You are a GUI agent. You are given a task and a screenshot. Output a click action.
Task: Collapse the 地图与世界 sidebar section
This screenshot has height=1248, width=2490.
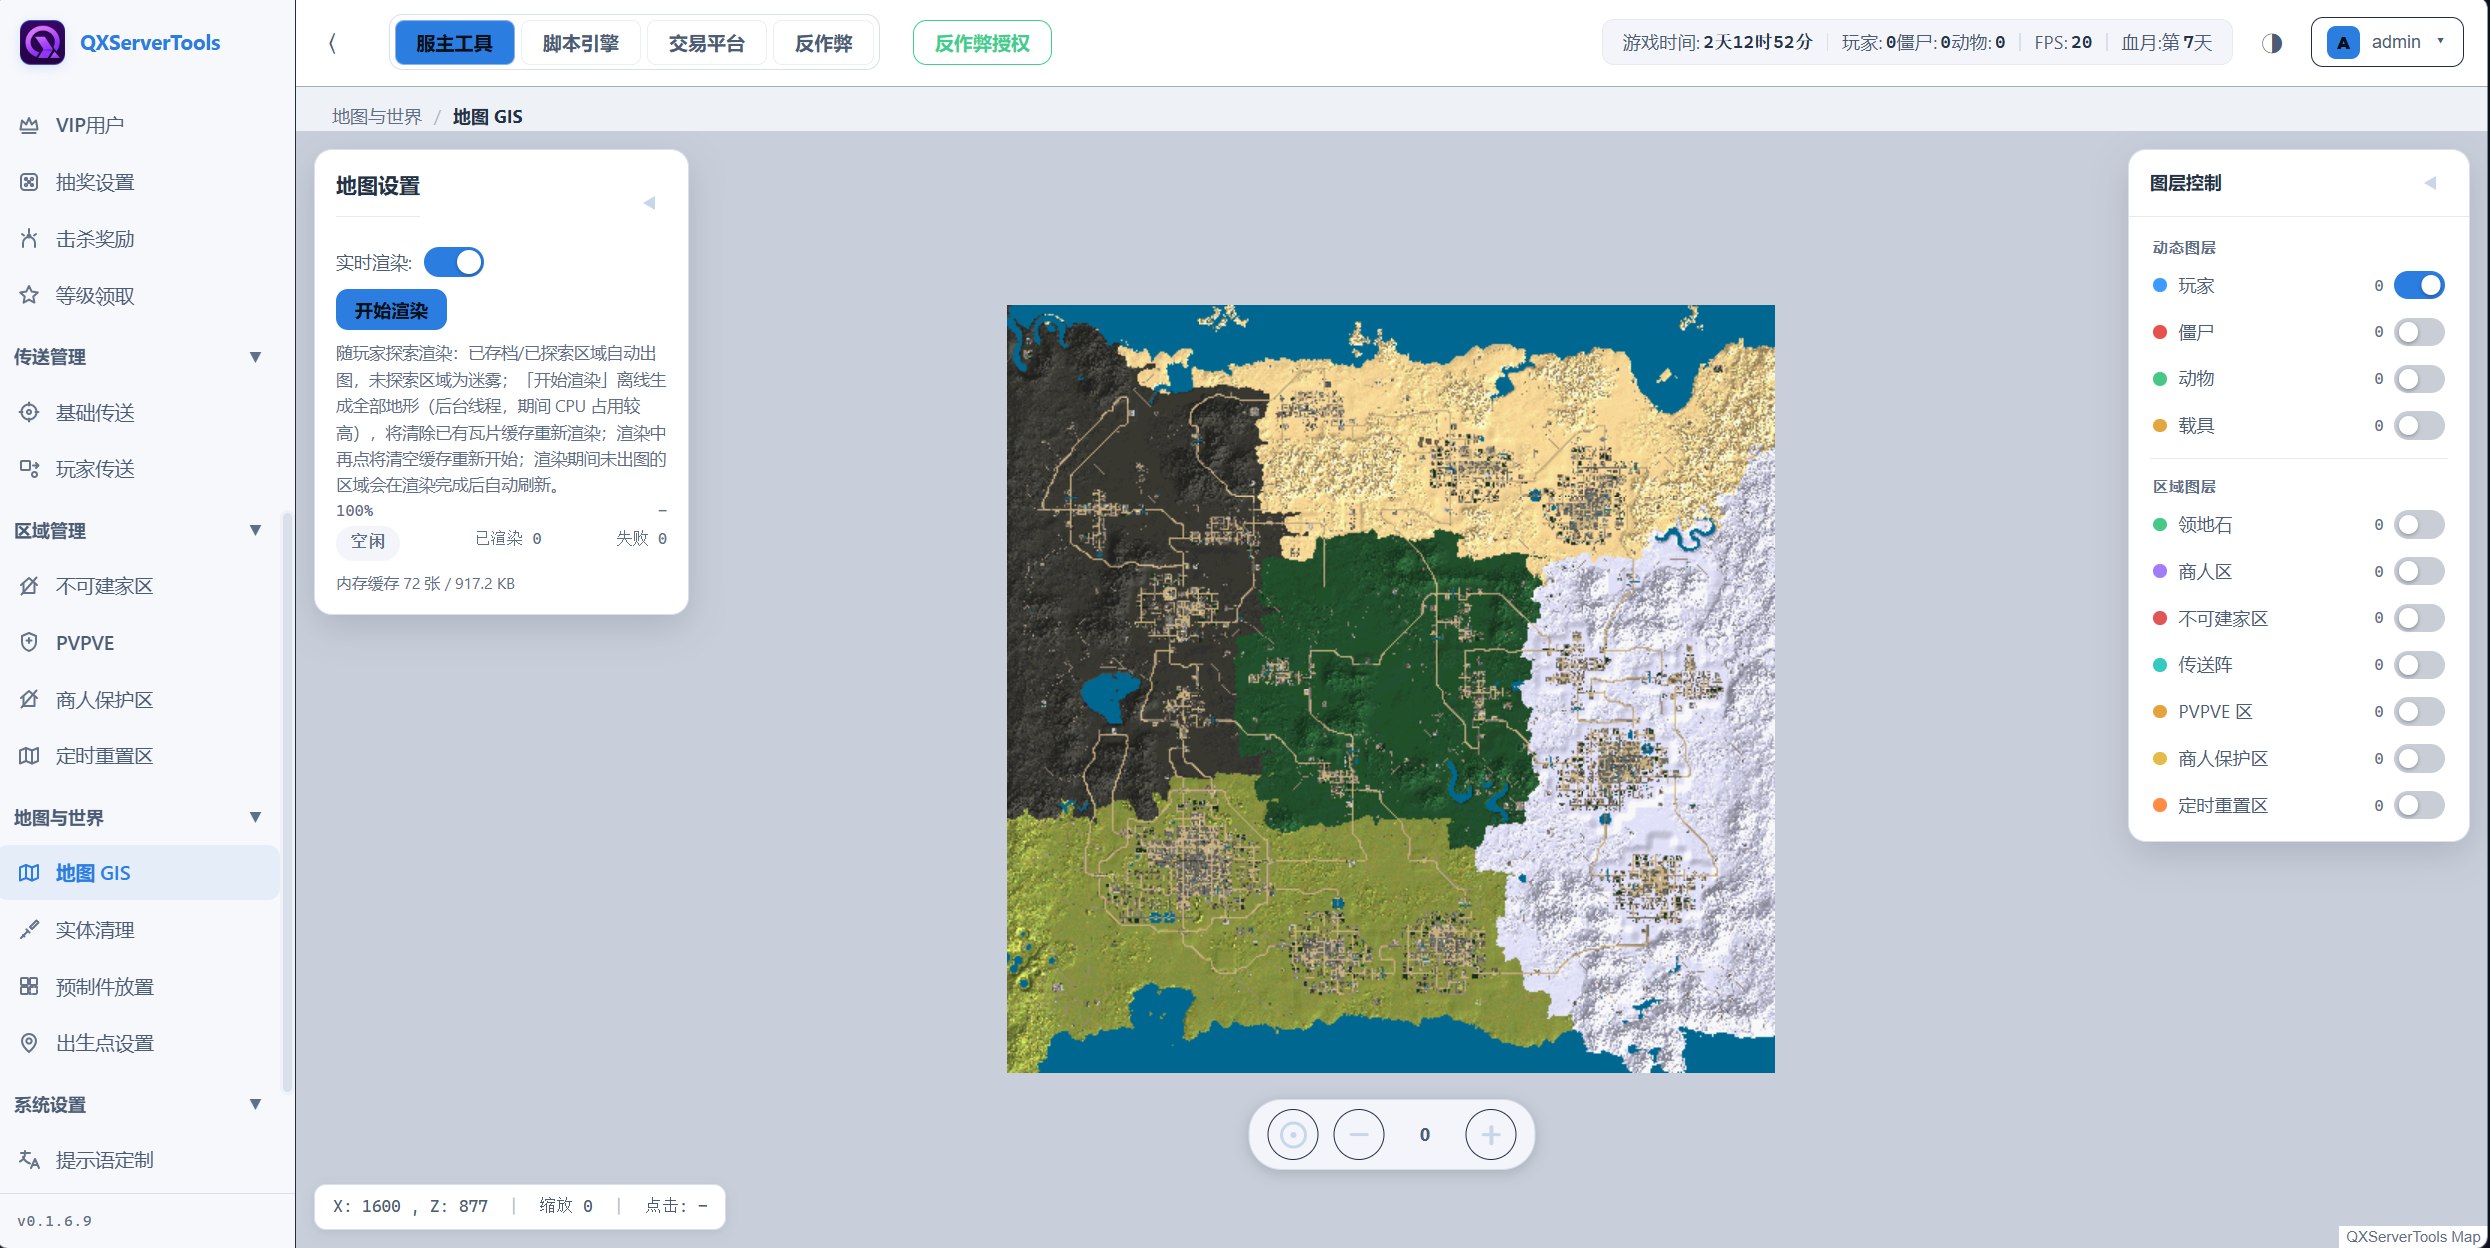pyautogui.click(x=255, y=817)
